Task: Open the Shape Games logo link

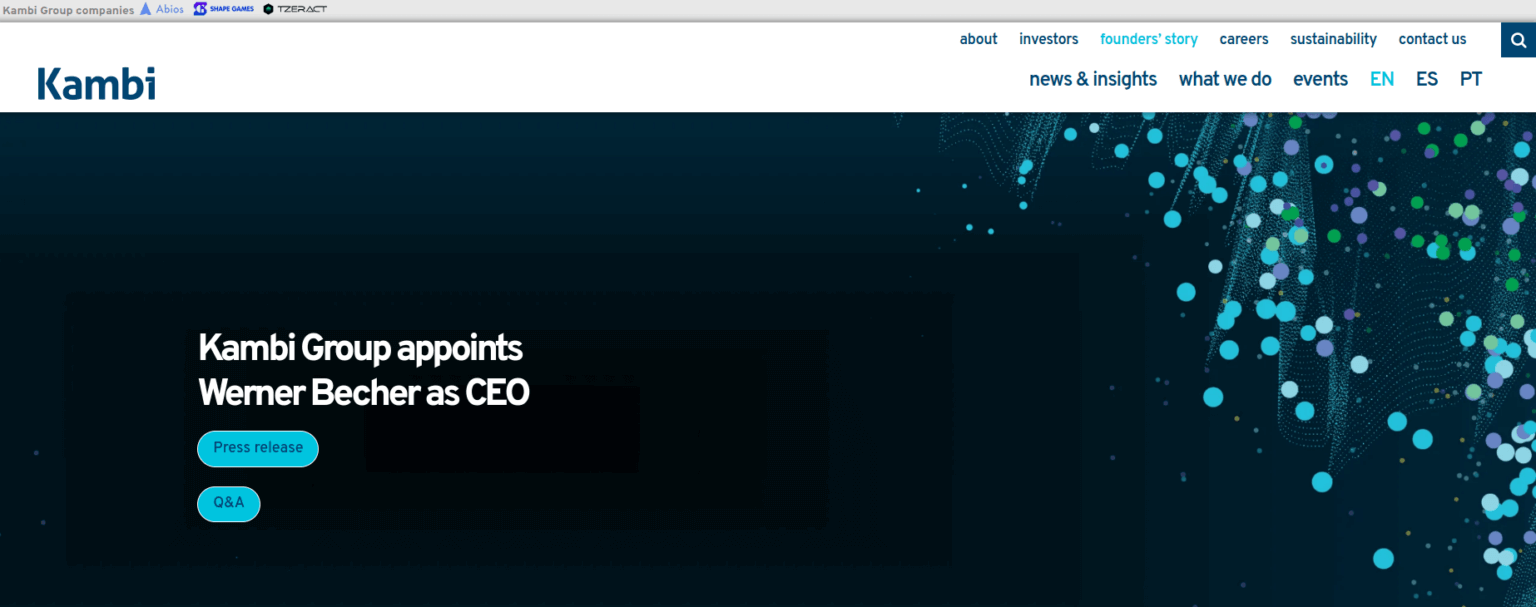Action: pyautogui.click(x=224, y=9)
